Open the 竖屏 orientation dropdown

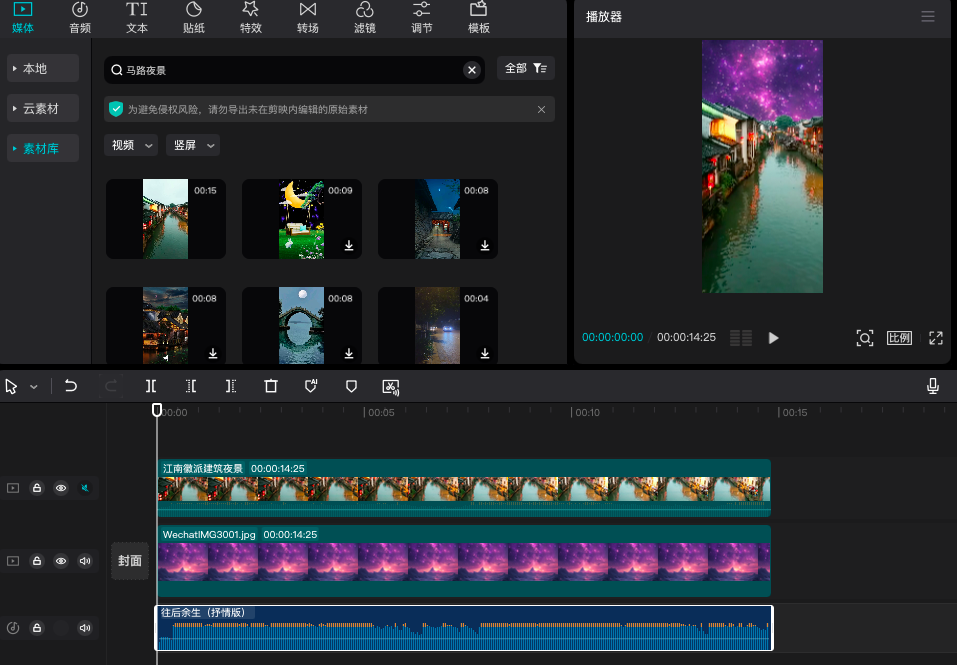[193, 145]
